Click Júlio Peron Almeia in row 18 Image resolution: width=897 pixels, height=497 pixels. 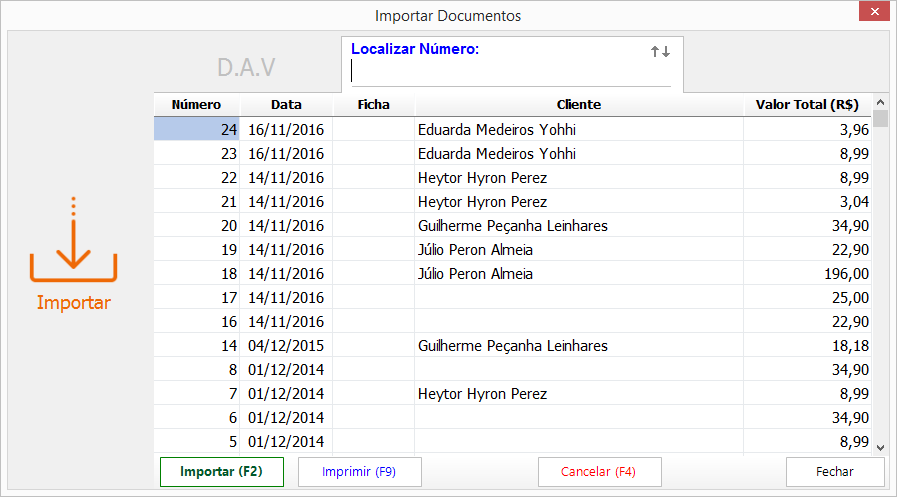pyautogui.click(x=475, y=274)
